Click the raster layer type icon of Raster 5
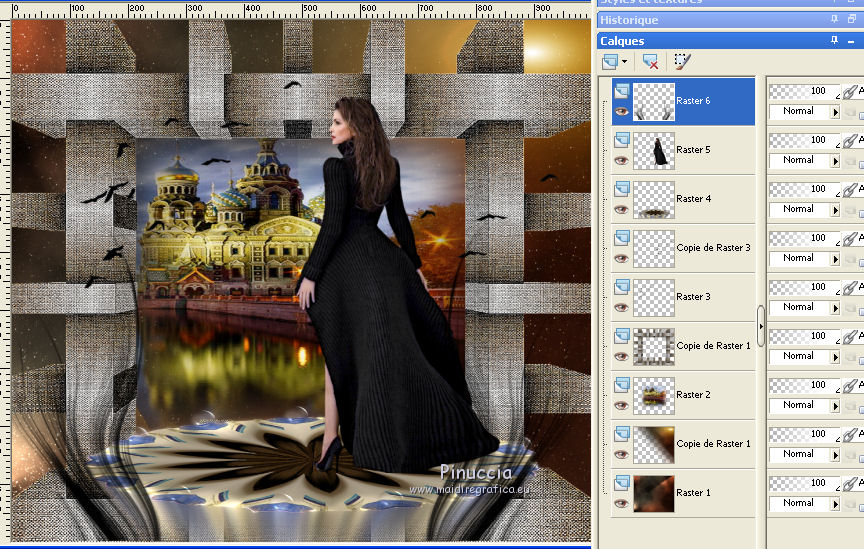864x549 pixels. 622,139
